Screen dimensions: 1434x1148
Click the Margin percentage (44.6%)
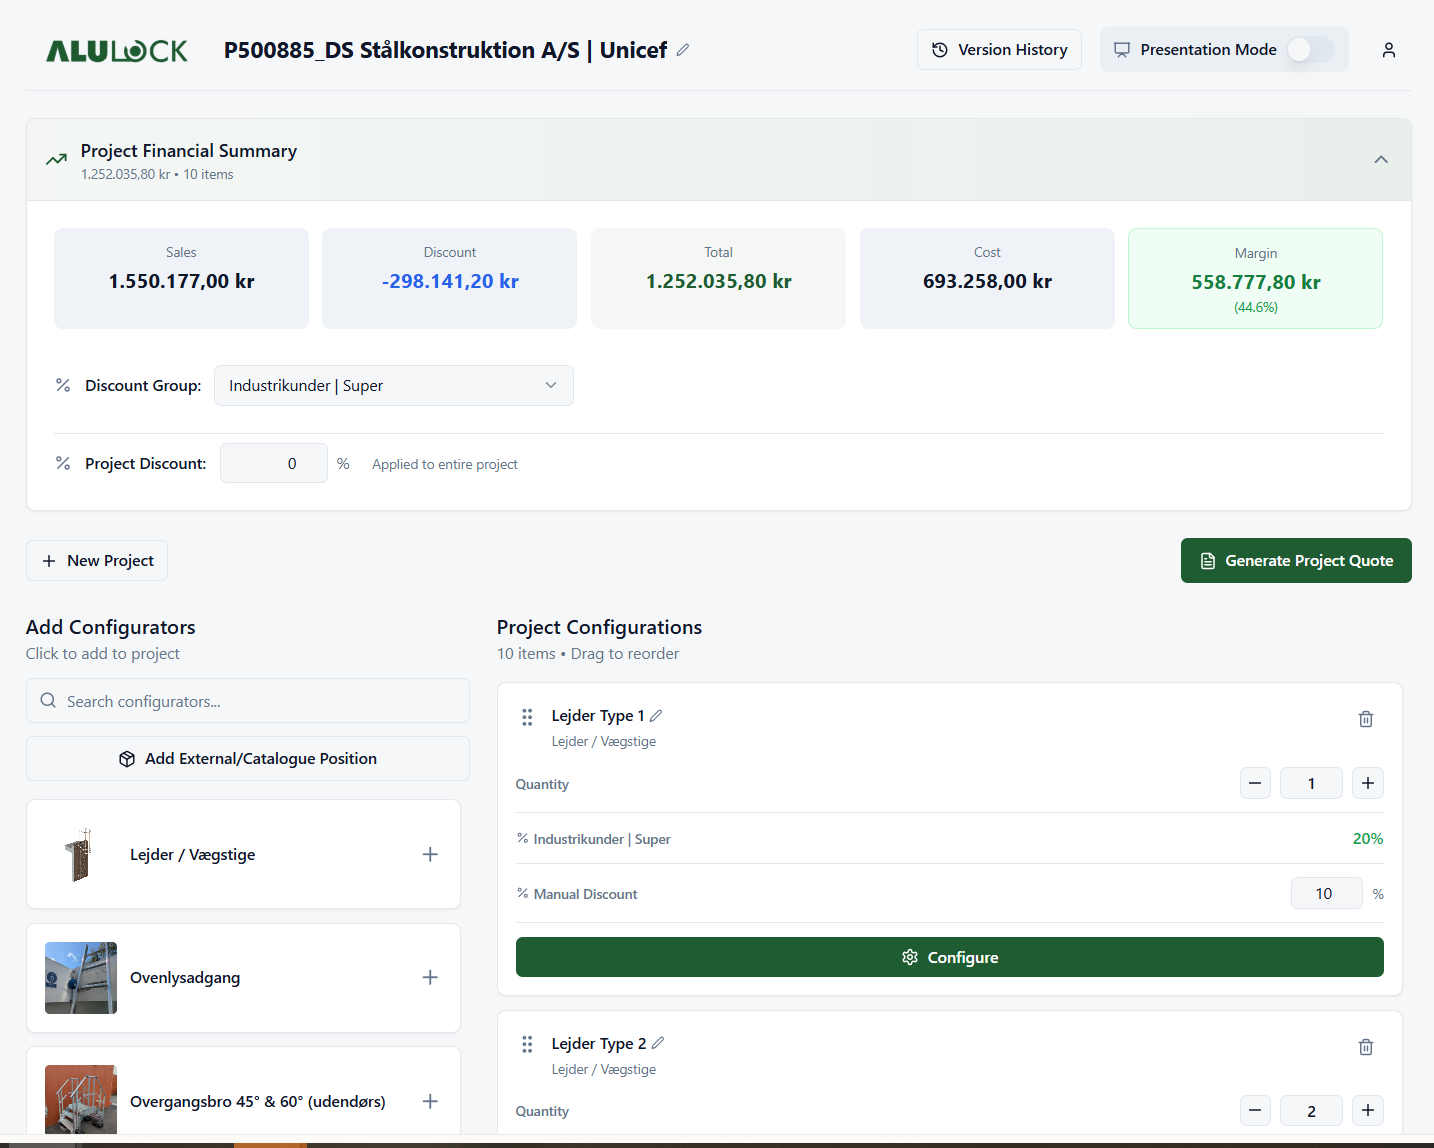click(1256, 307)
